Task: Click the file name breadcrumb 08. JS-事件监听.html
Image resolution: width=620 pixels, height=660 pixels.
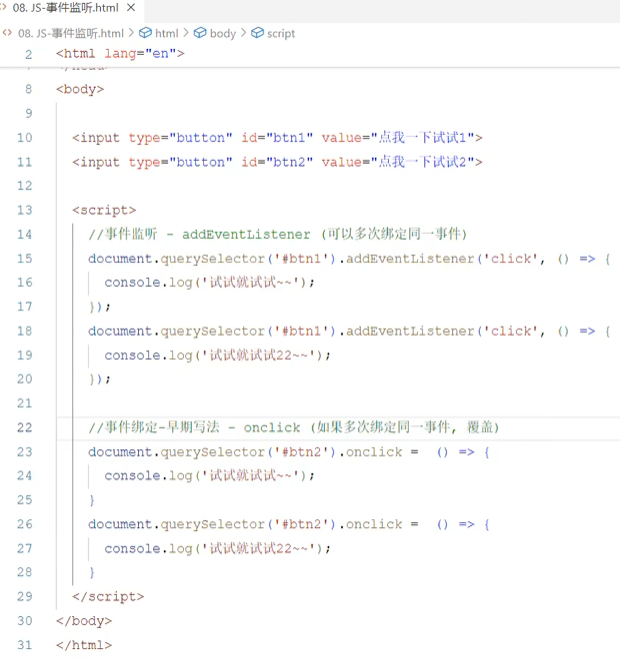Action: [x=71, y=33]
